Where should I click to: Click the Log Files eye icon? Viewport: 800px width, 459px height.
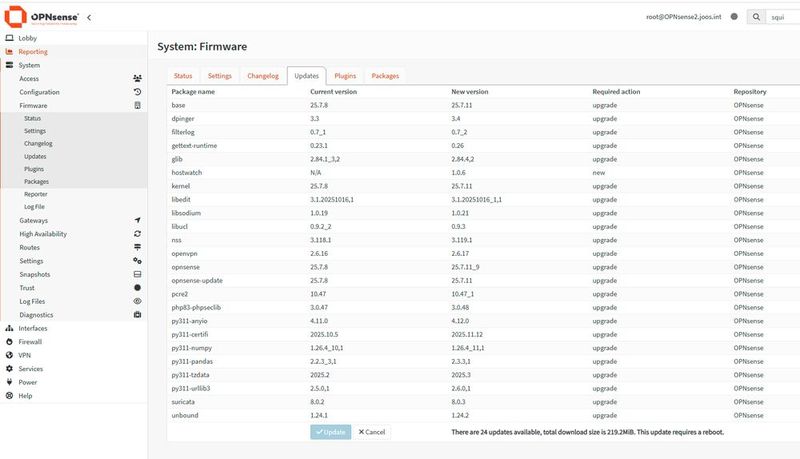tap(137, 301)
